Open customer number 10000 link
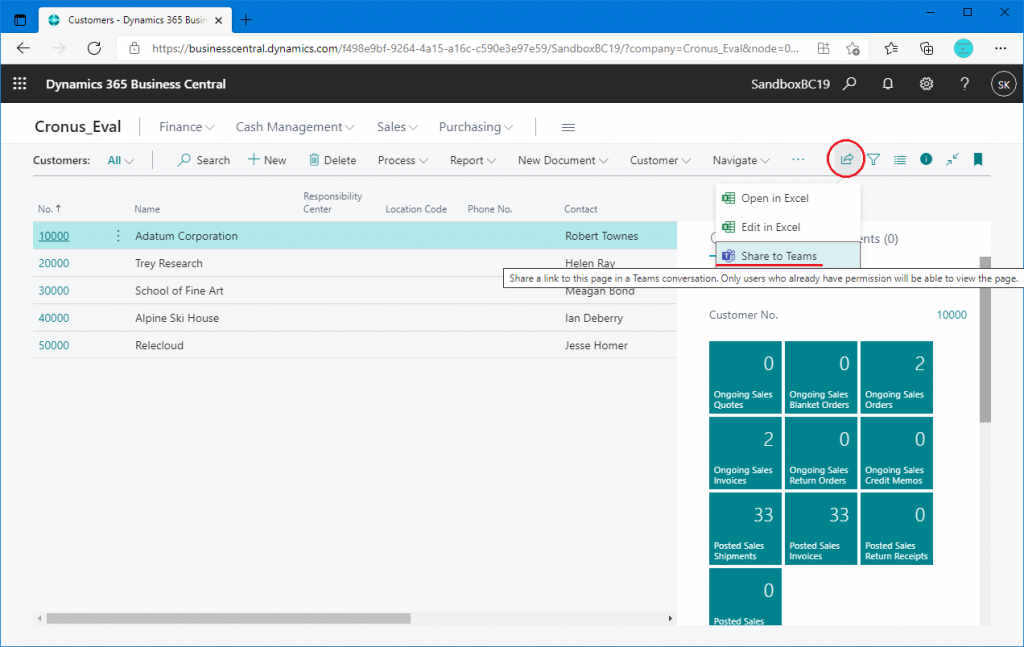The height and width of the screenshot is (647, 1024). click(x=54, y=236)
